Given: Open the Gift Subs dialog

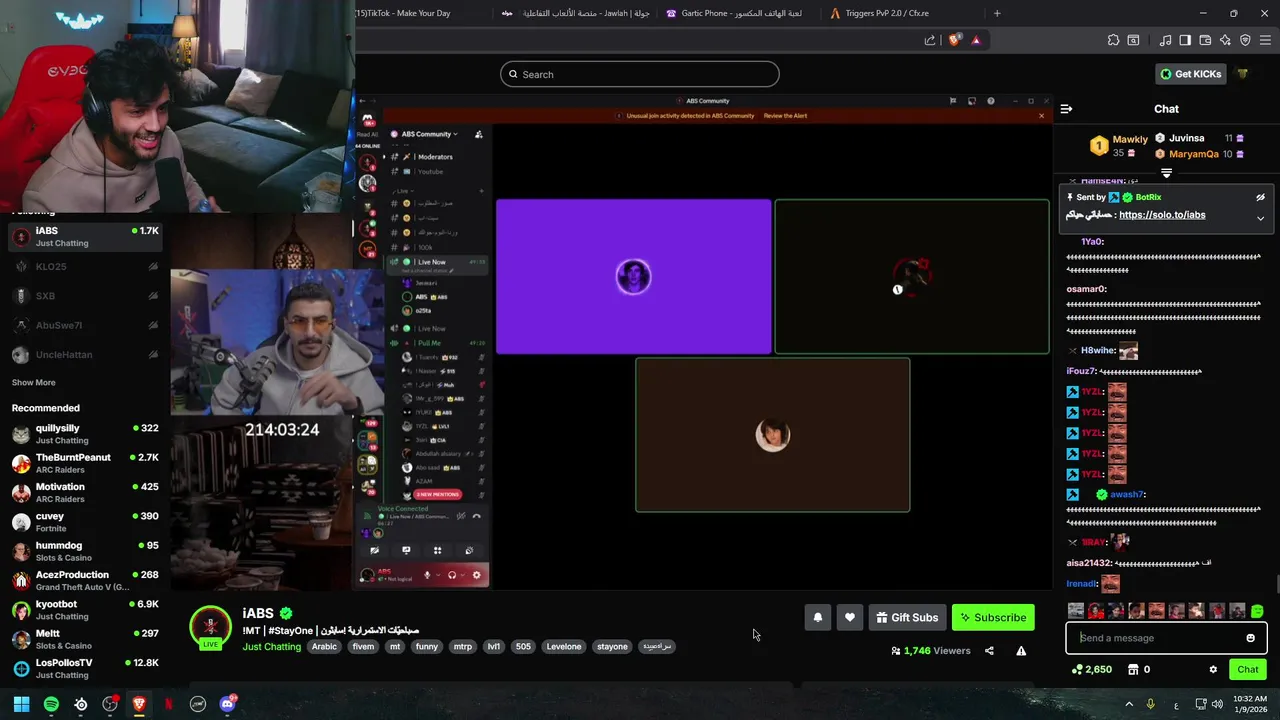Looking at the screenshot, I should 907,618.
